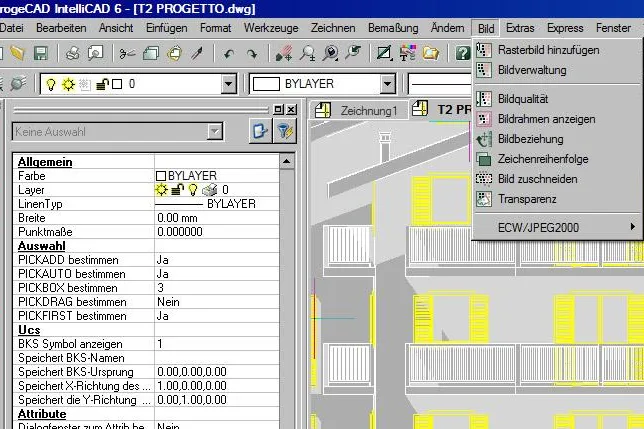The height and width of the screenshot is (429, 644).
Task: Open the Zeichnen menu
Action: 333,28
